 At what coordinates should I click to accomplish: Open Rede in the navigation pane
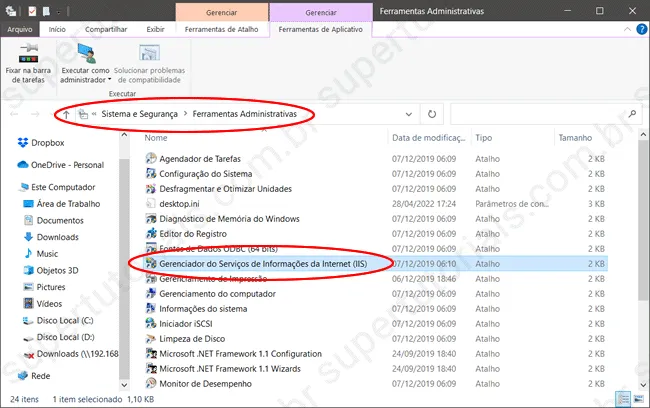(34, 376)
